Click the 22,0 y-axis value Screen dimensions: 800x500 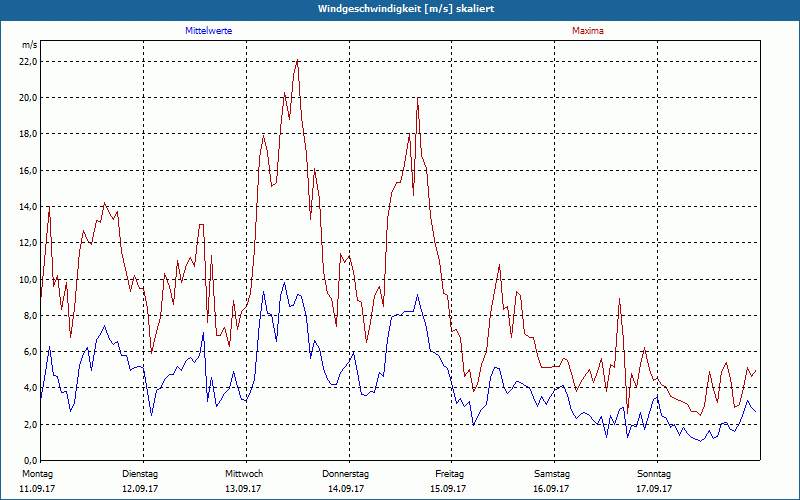(x=30, y=62)
